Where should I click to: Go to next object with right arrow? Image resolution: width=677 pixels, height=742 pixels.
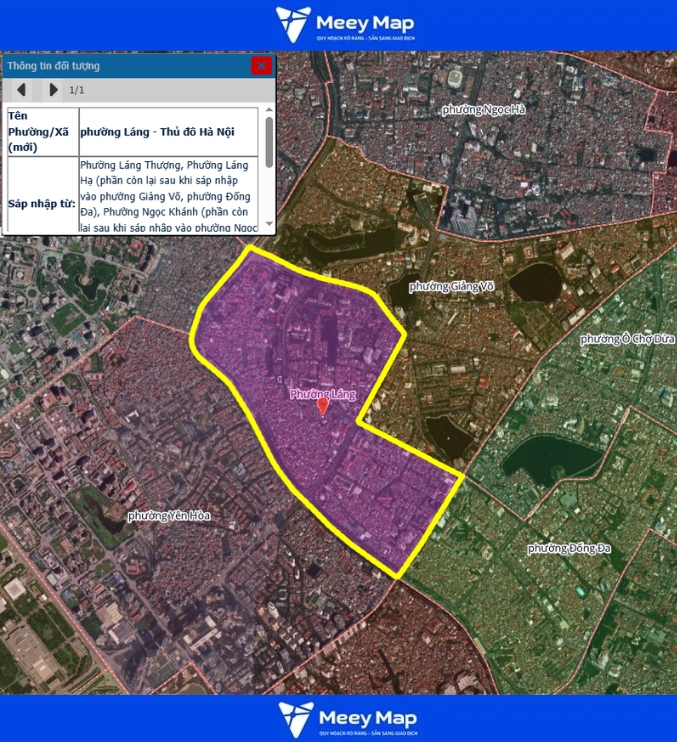coord(53,90)
